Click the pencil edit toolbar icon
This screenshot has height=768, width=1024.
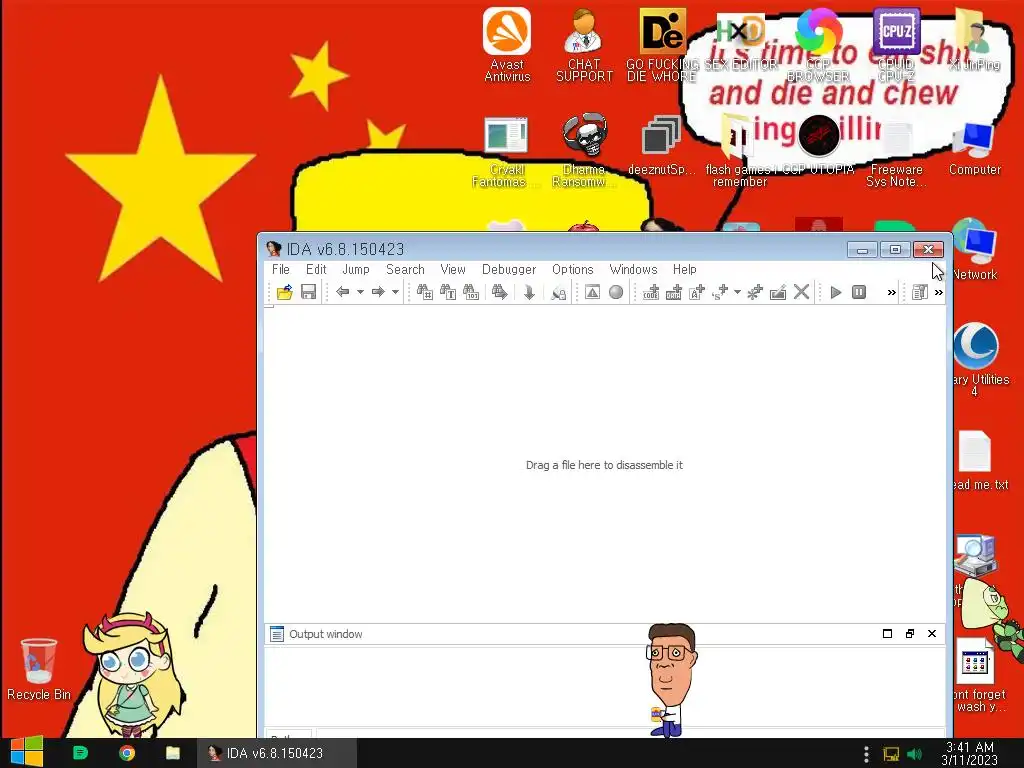(x=778, y=292)
